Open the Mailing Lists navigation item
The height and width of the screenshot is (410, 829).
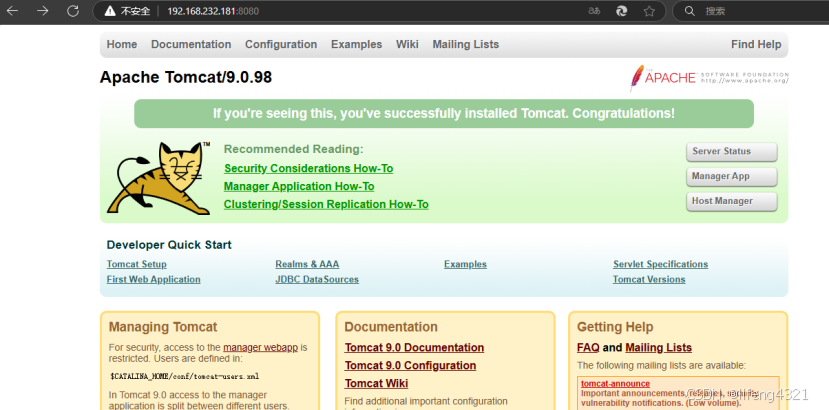pyautogui.click(x=466, y=44)
